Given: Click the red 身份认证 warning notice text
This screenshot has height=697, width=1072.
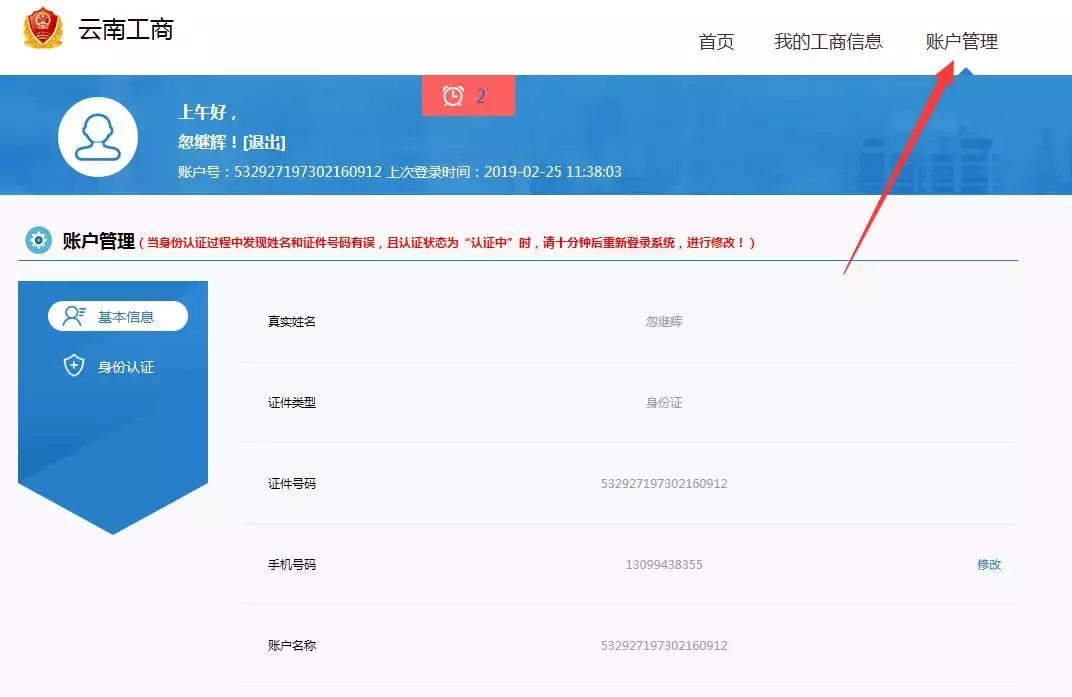Looking at the screenshot, I should [x=447, y=243].
